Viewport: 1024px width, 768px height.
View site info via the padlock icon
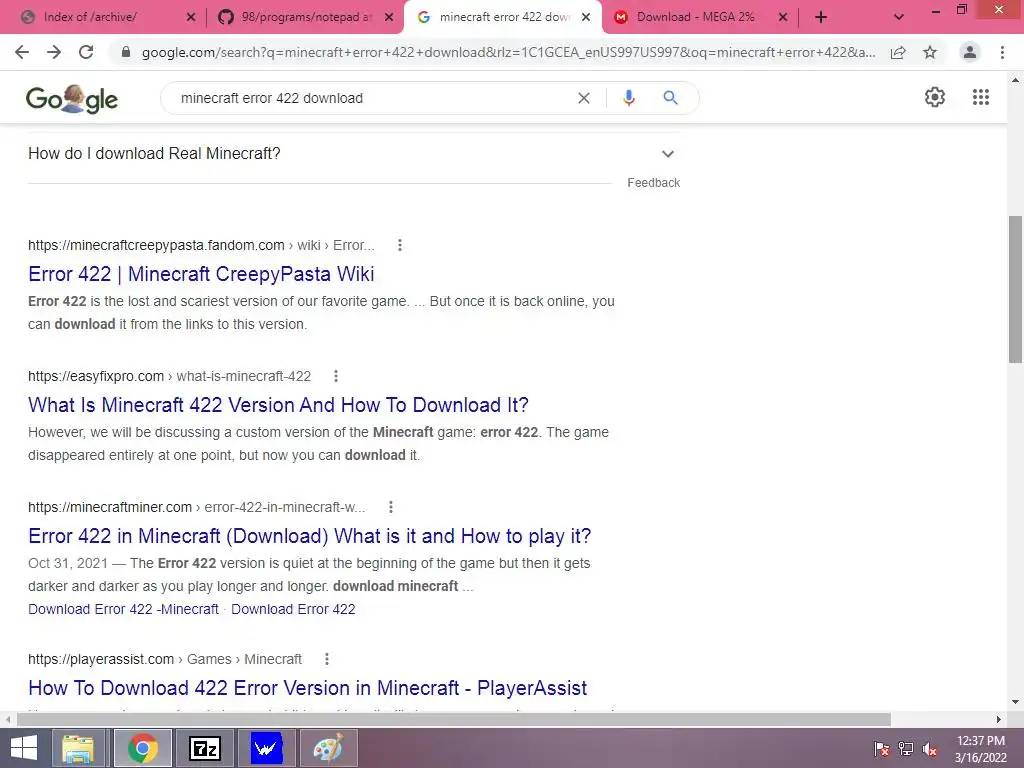coord(126,52)
